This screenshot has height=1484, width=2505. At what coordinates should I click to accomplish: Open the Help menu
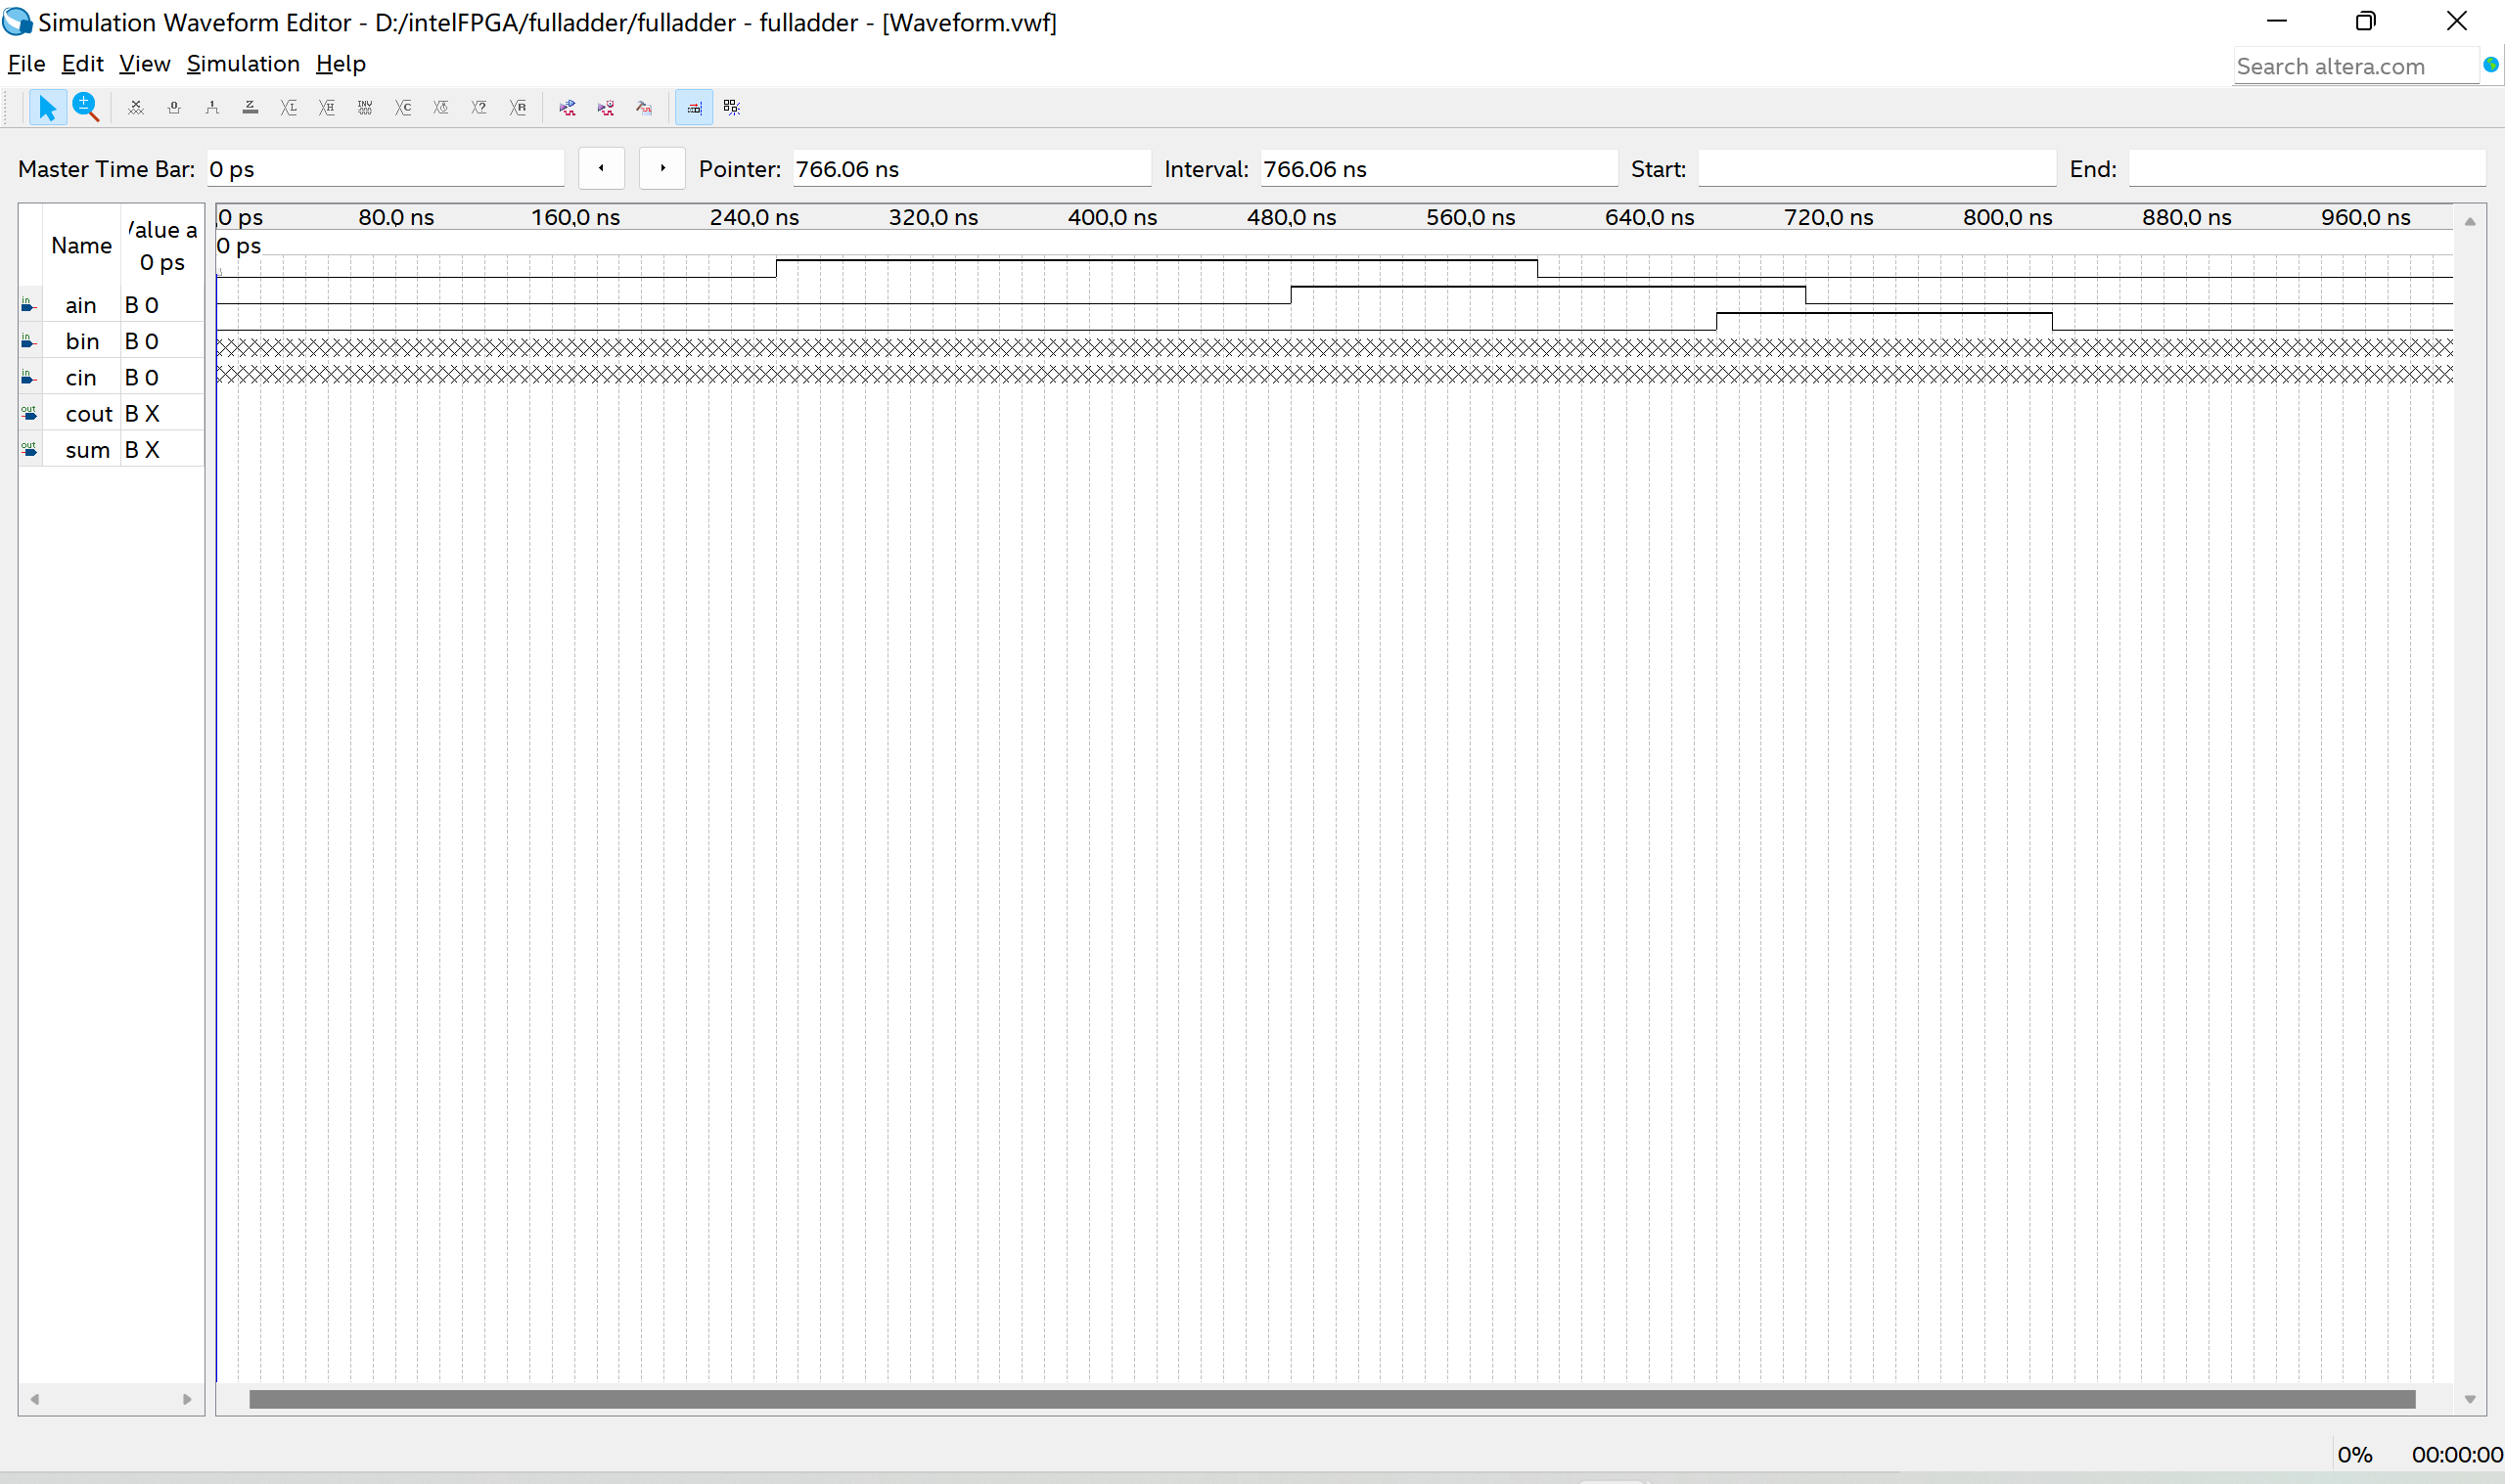point(341,64)
